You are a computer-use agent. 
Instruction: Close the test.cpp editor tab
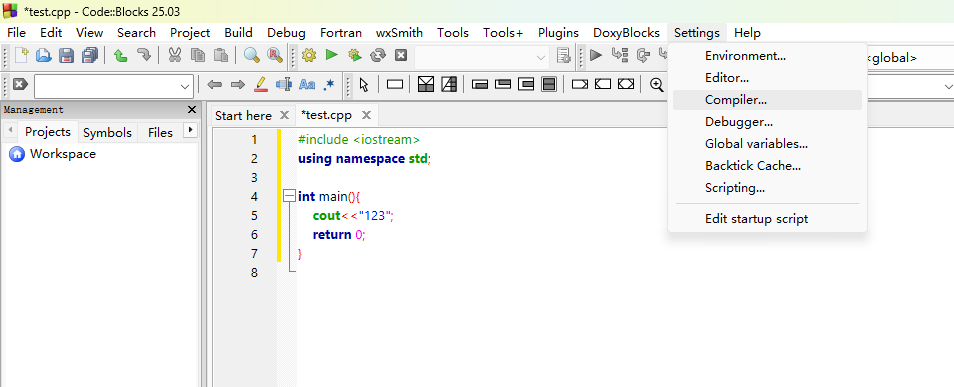(366, 115)
